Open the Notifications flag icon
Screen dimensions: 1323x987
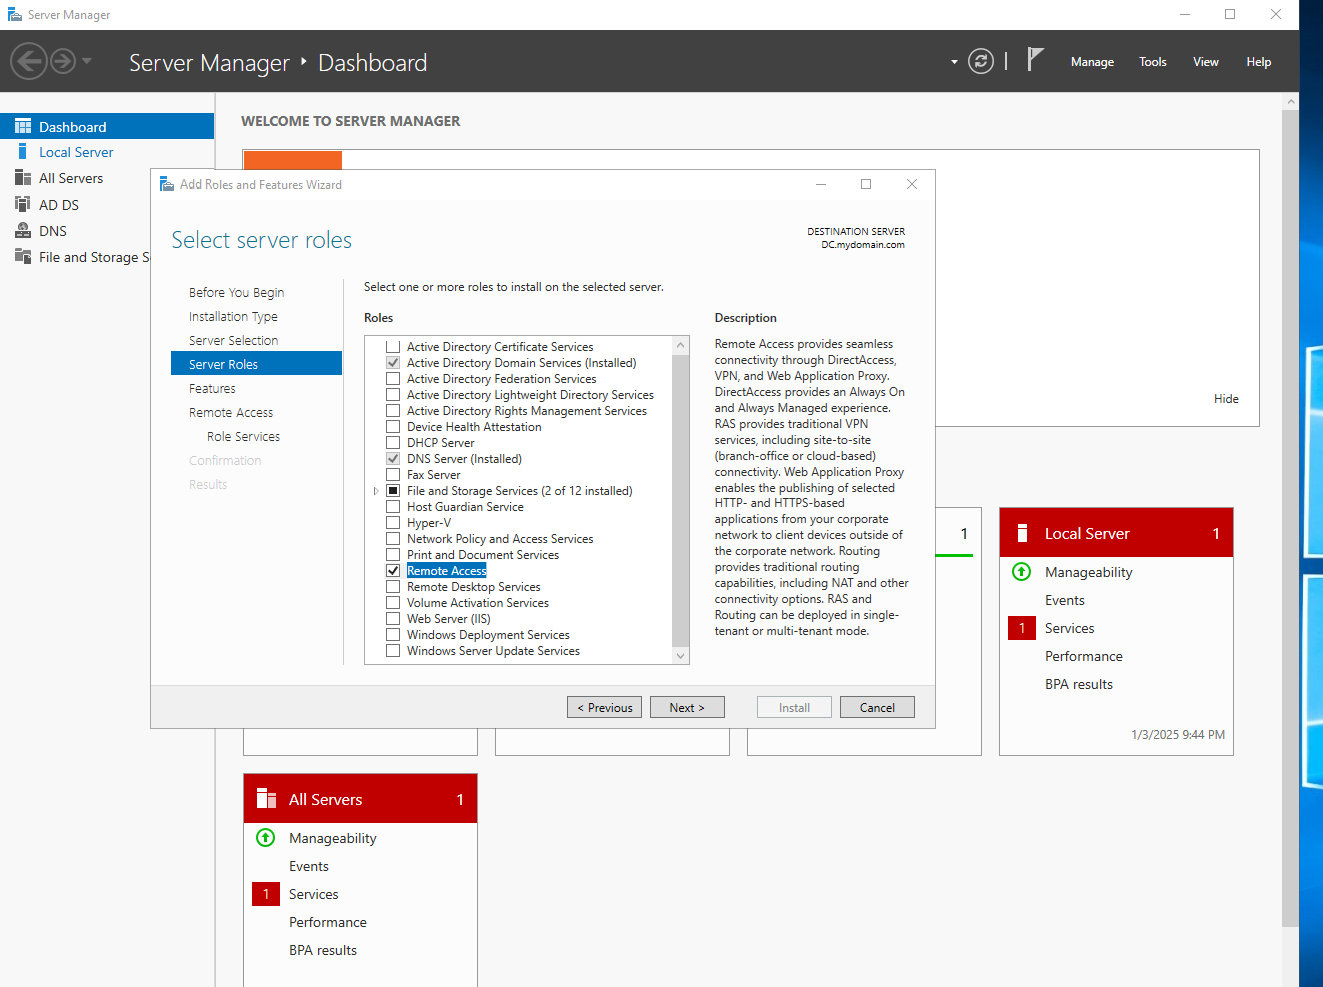click(1035, 60)
